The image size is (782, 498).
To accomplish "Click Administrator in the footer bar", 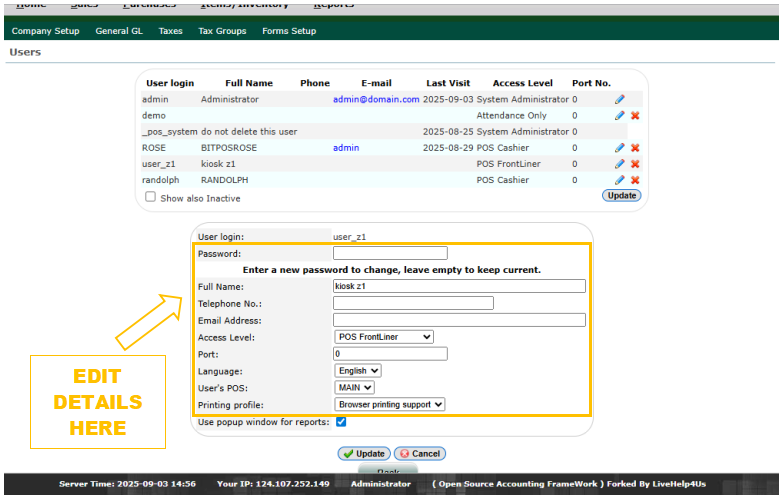I will click(381, 484).
